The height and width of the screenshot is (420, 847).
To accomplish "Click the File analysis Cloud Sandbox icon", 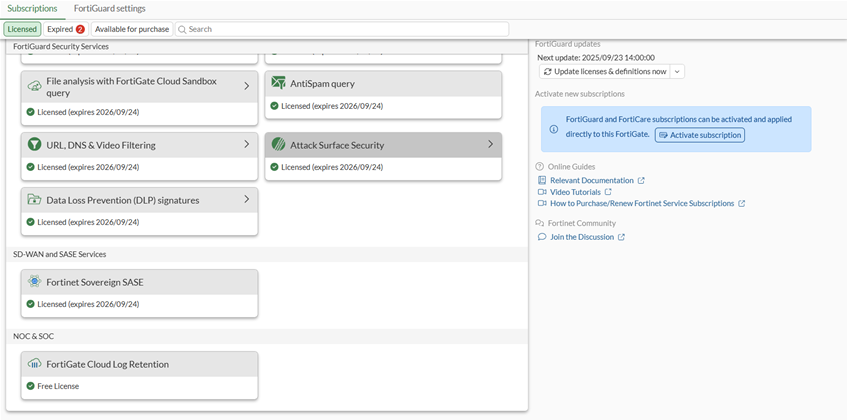I will coord(35,86).
